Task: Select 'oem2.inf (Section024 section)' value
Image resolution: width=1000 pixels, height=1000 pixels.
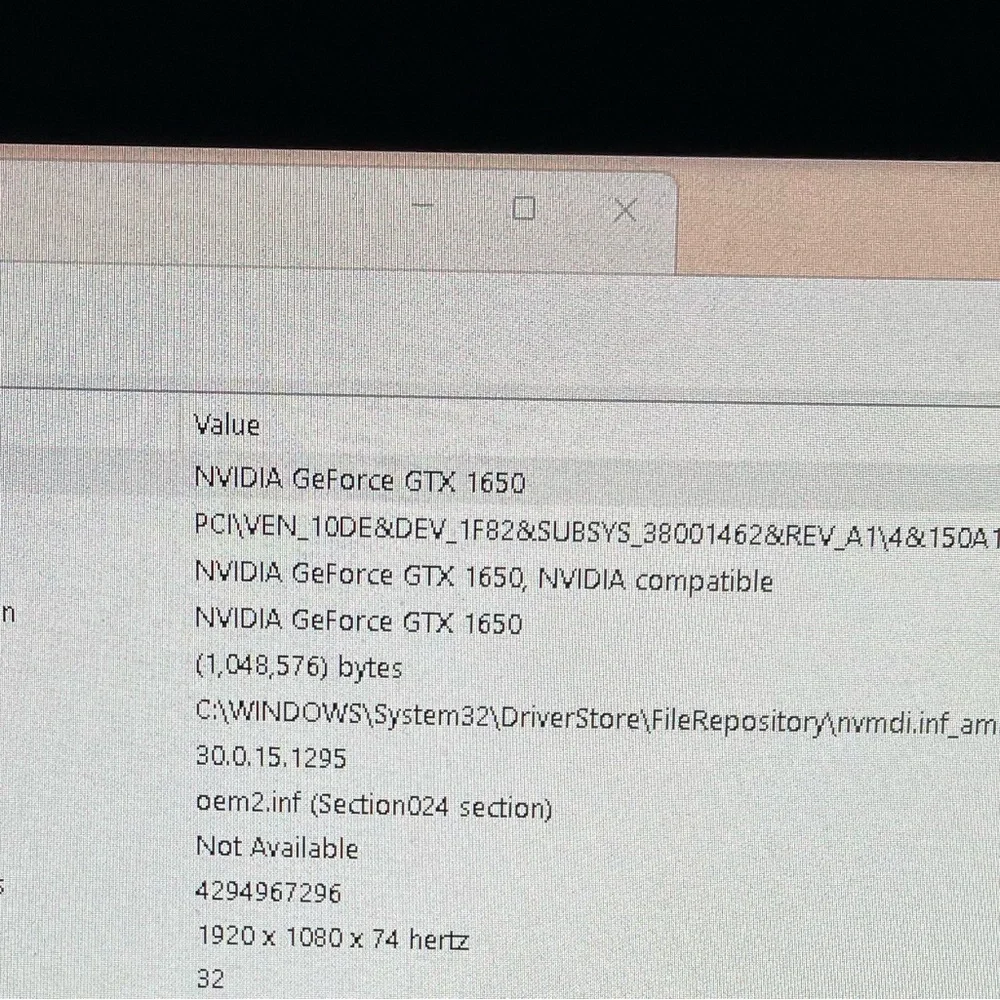Action: point(374,805)
